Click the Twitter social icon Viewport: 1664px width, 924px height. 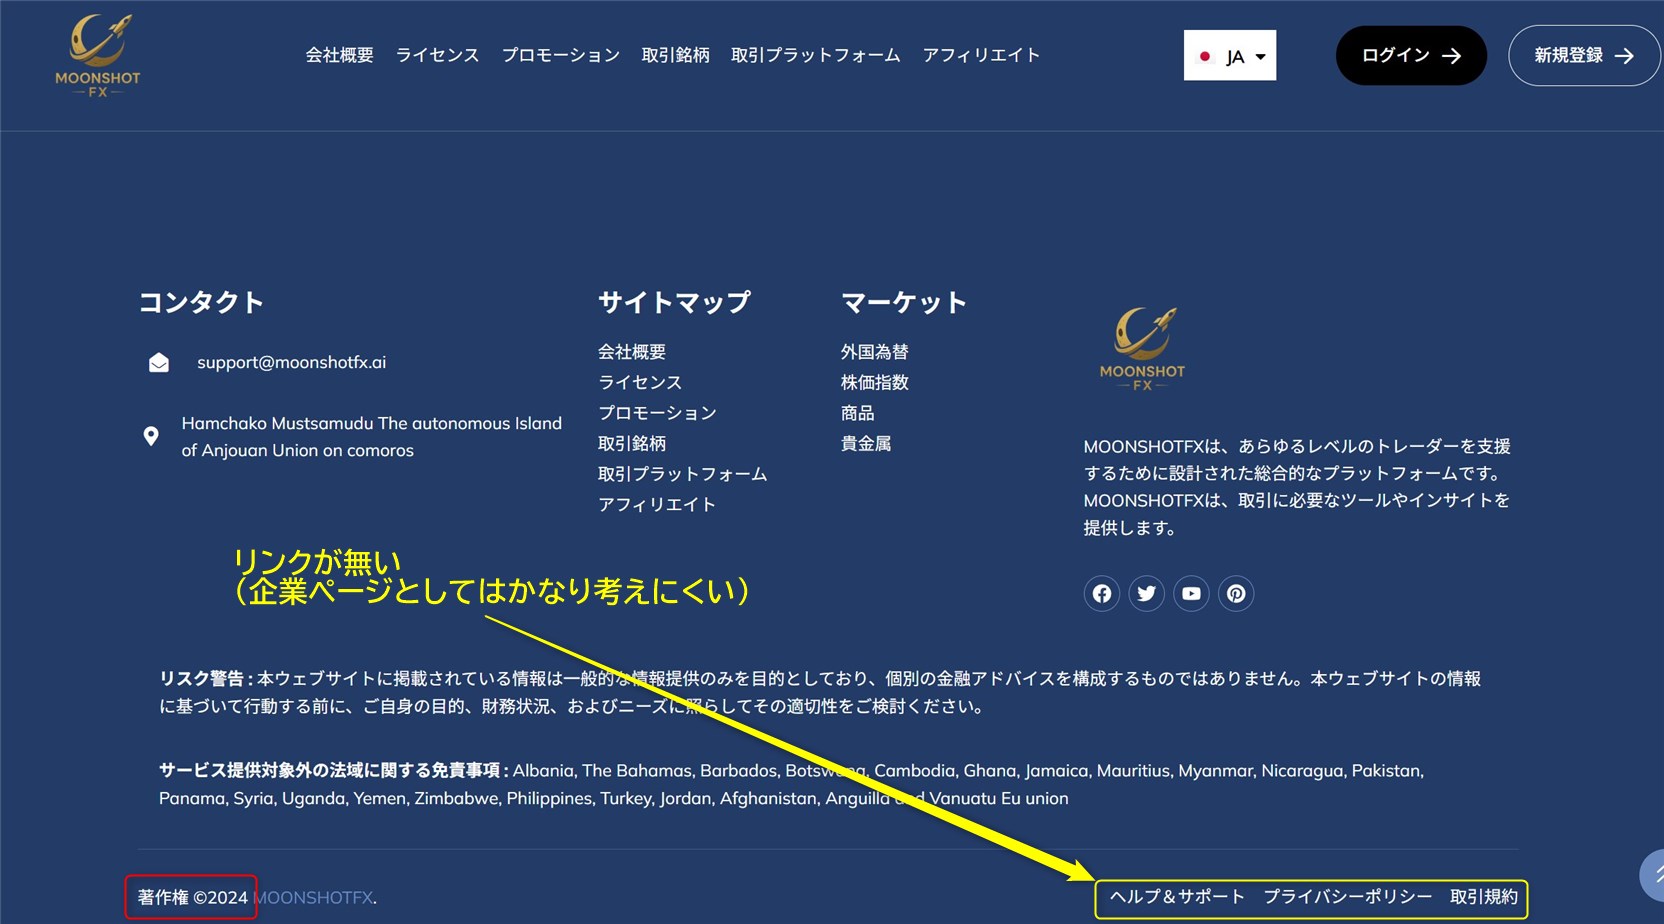coord(1146,594)
